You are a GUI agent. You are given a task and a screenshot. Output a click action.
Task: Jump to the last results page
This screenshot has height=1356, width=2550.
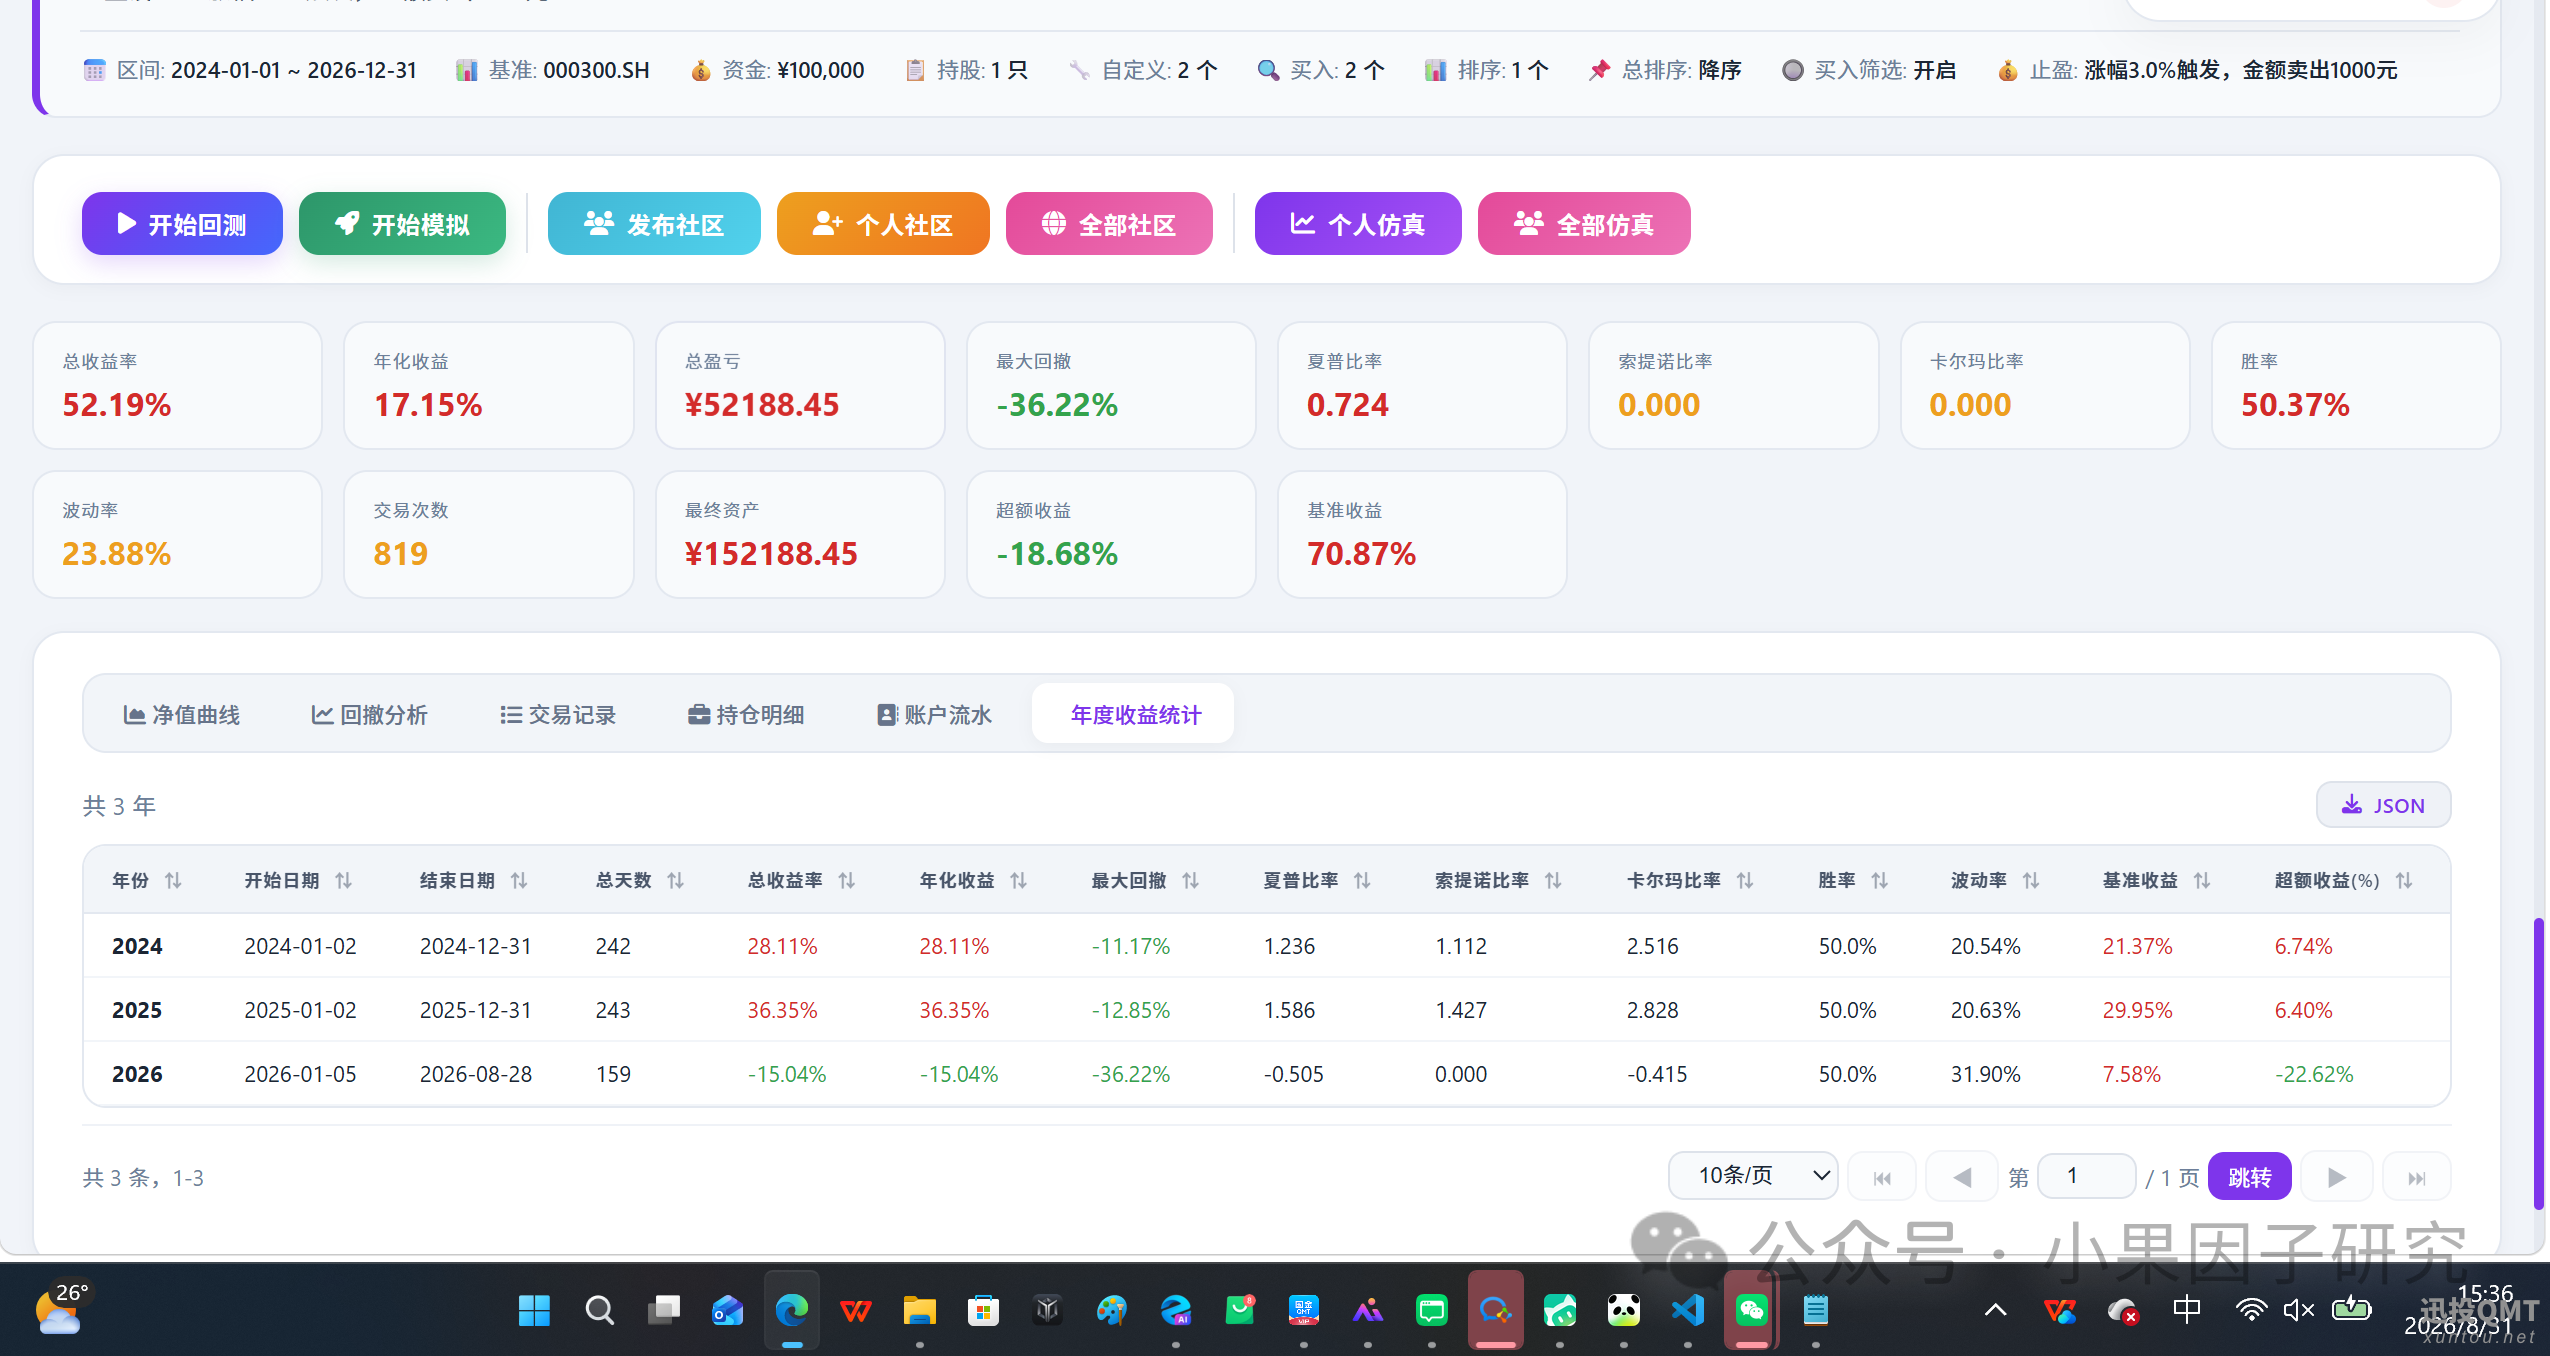click(2416, 1177)
